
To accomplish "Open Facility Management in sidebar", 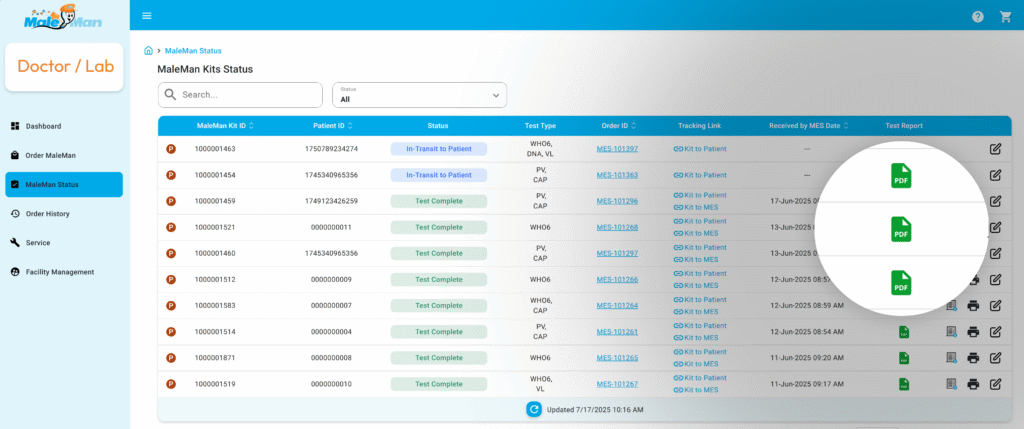I will tap(64, 272).
